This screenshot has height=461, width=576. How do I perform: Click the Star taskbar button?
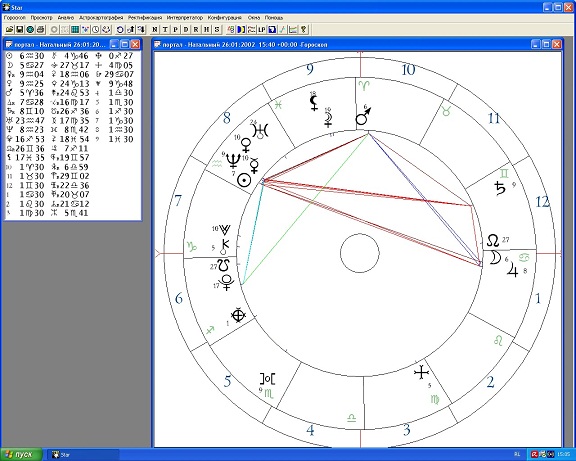pyautogui.click(x=84, y=455)
